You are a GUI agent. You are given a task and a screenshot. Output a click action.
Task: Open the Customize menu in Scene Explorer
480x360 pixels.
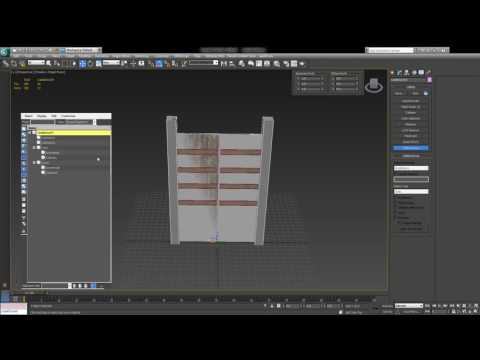pos(68,116)
